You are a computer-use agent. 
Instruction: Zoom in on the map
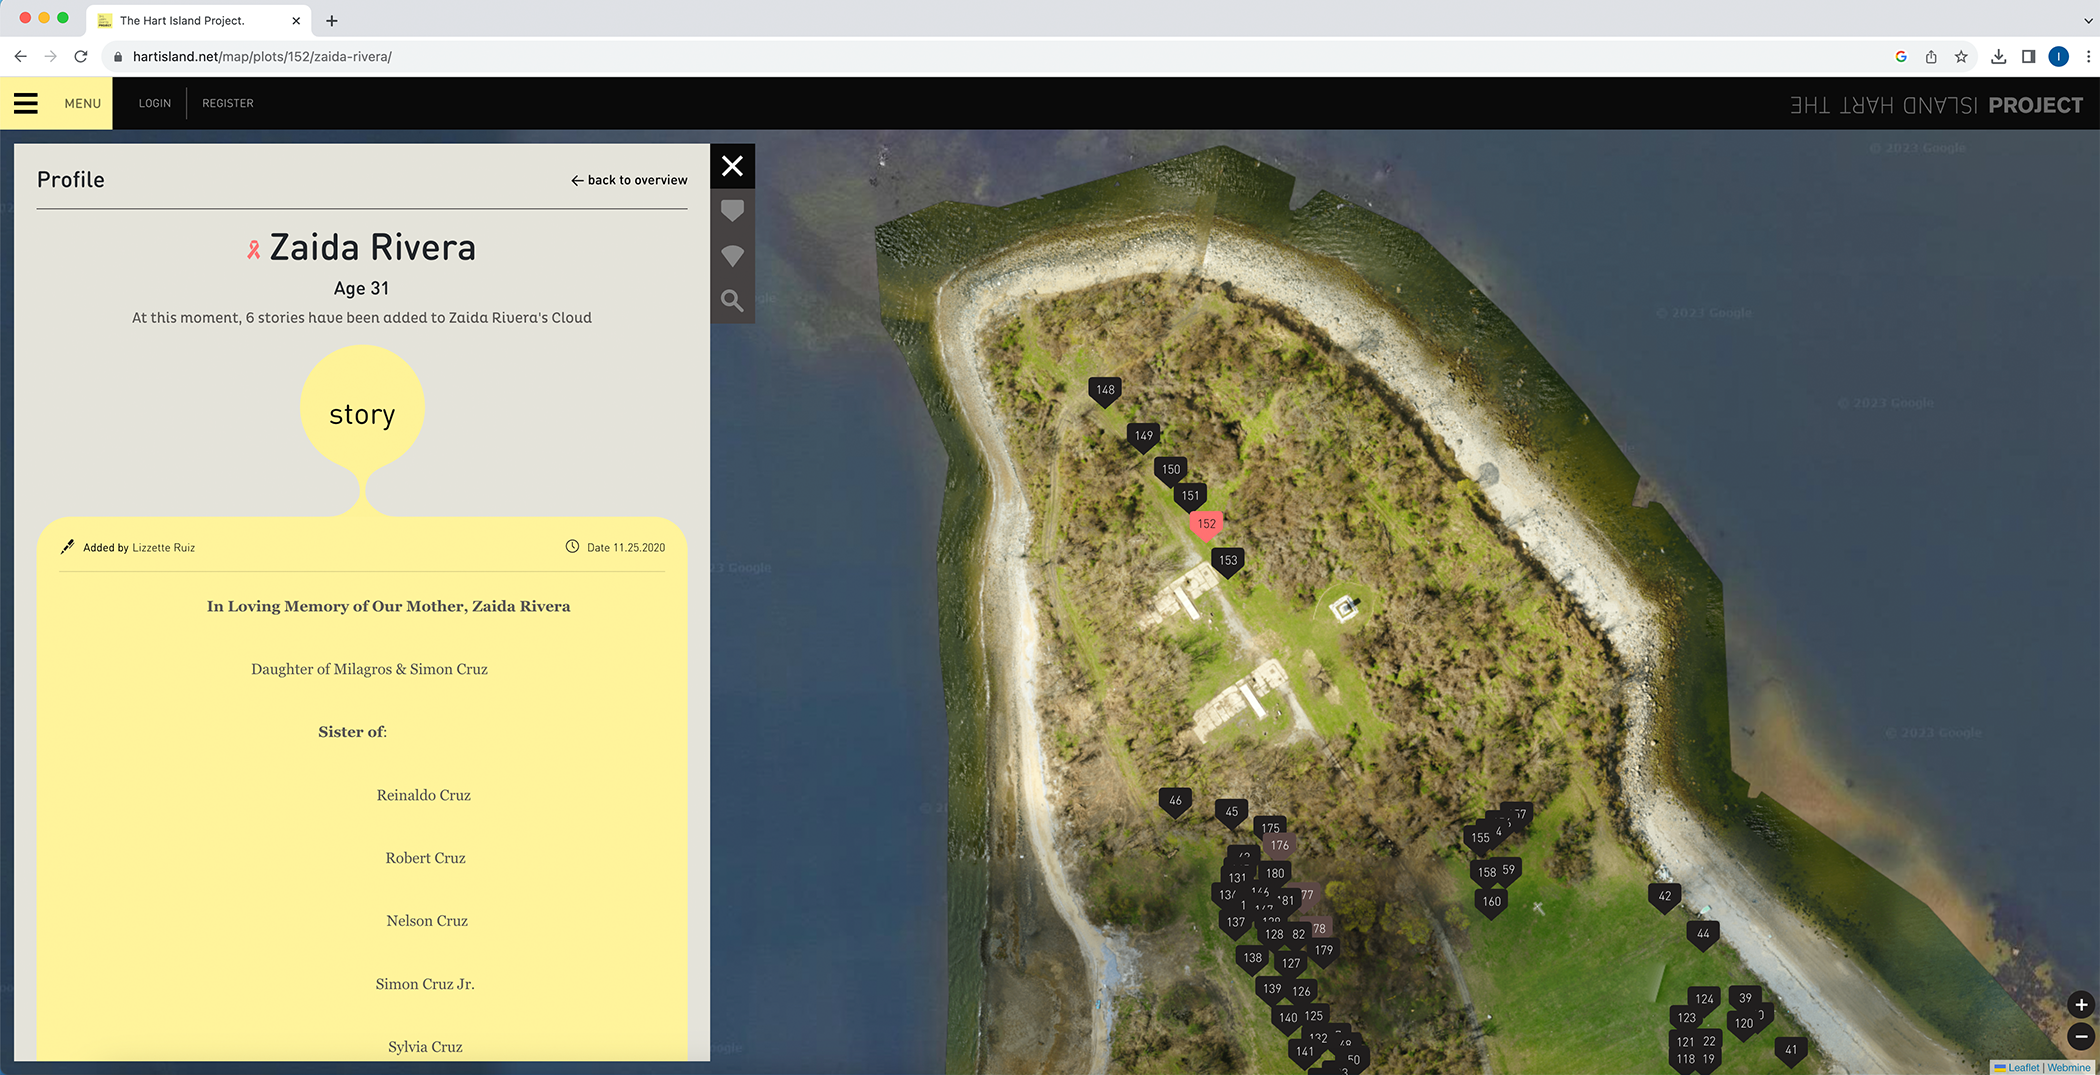pyautogui.click(x=2081, y=1005)
